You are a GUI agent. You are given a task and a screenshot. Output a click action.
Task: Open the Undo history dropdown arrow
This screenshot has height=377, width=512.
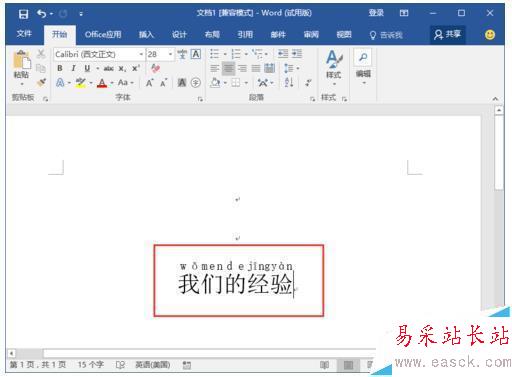[51, 14]
